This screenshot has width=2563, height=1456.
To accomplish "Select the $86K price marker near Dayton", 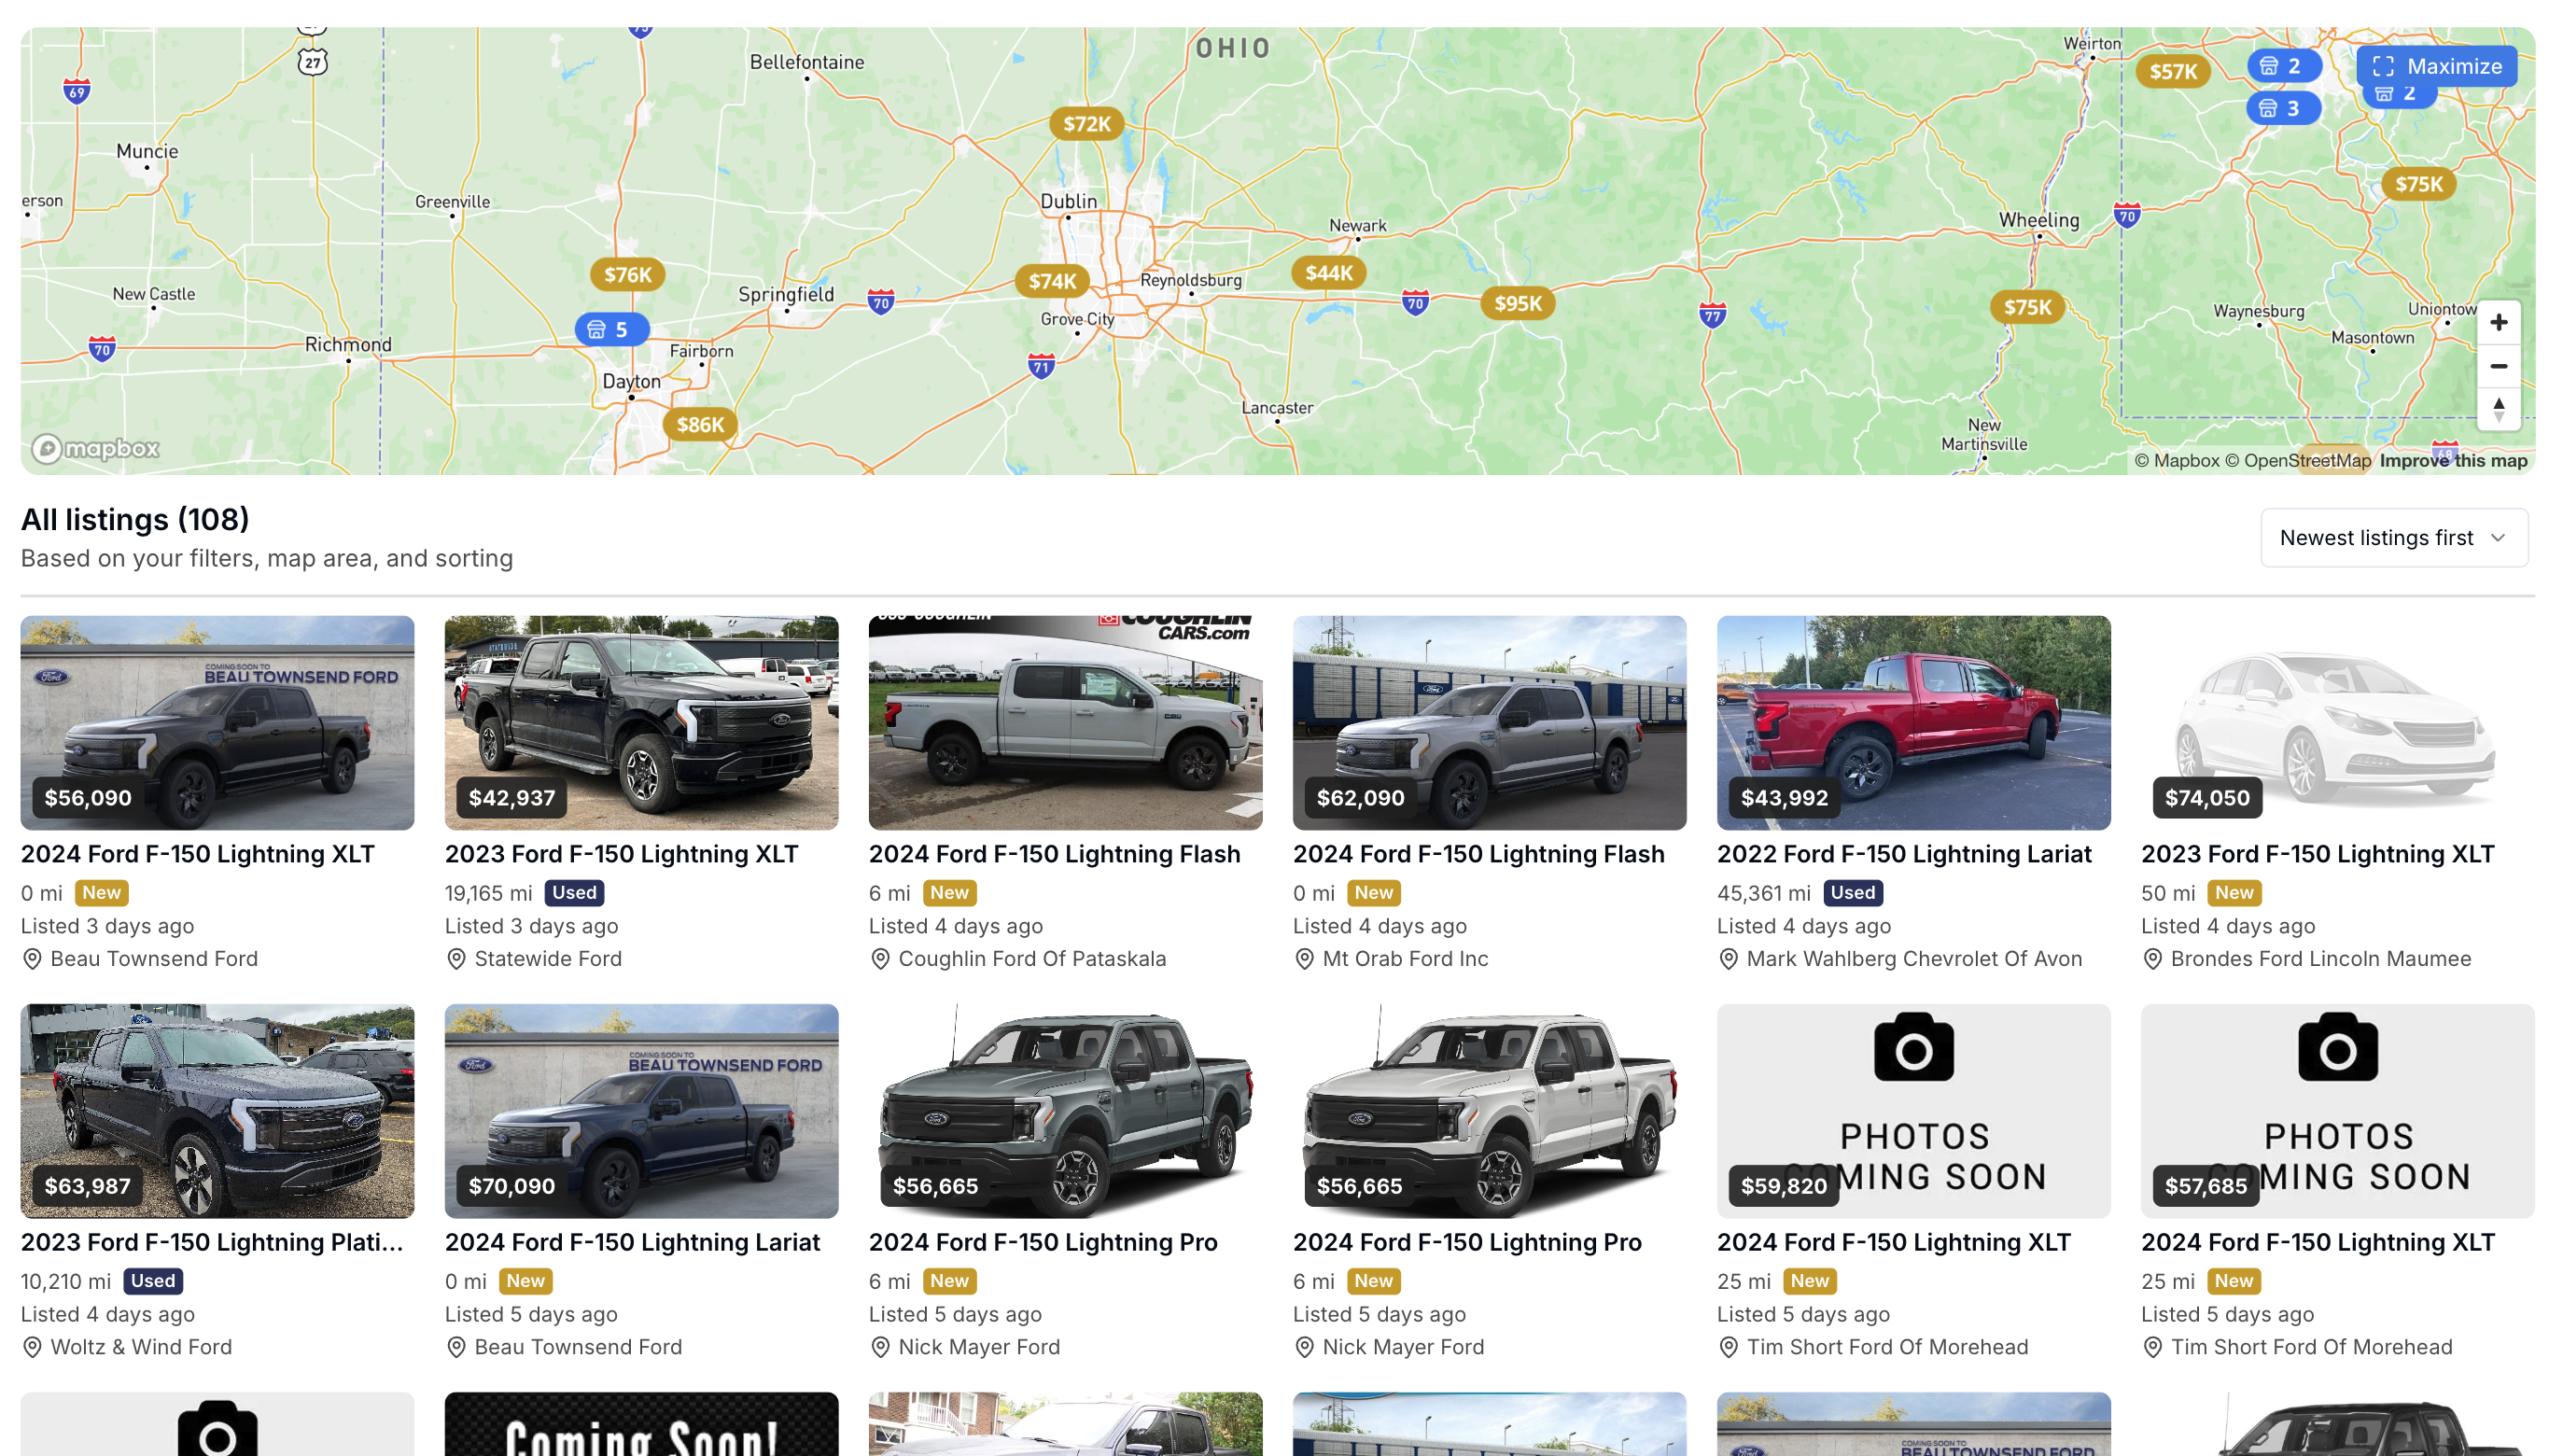I will 700,424.
